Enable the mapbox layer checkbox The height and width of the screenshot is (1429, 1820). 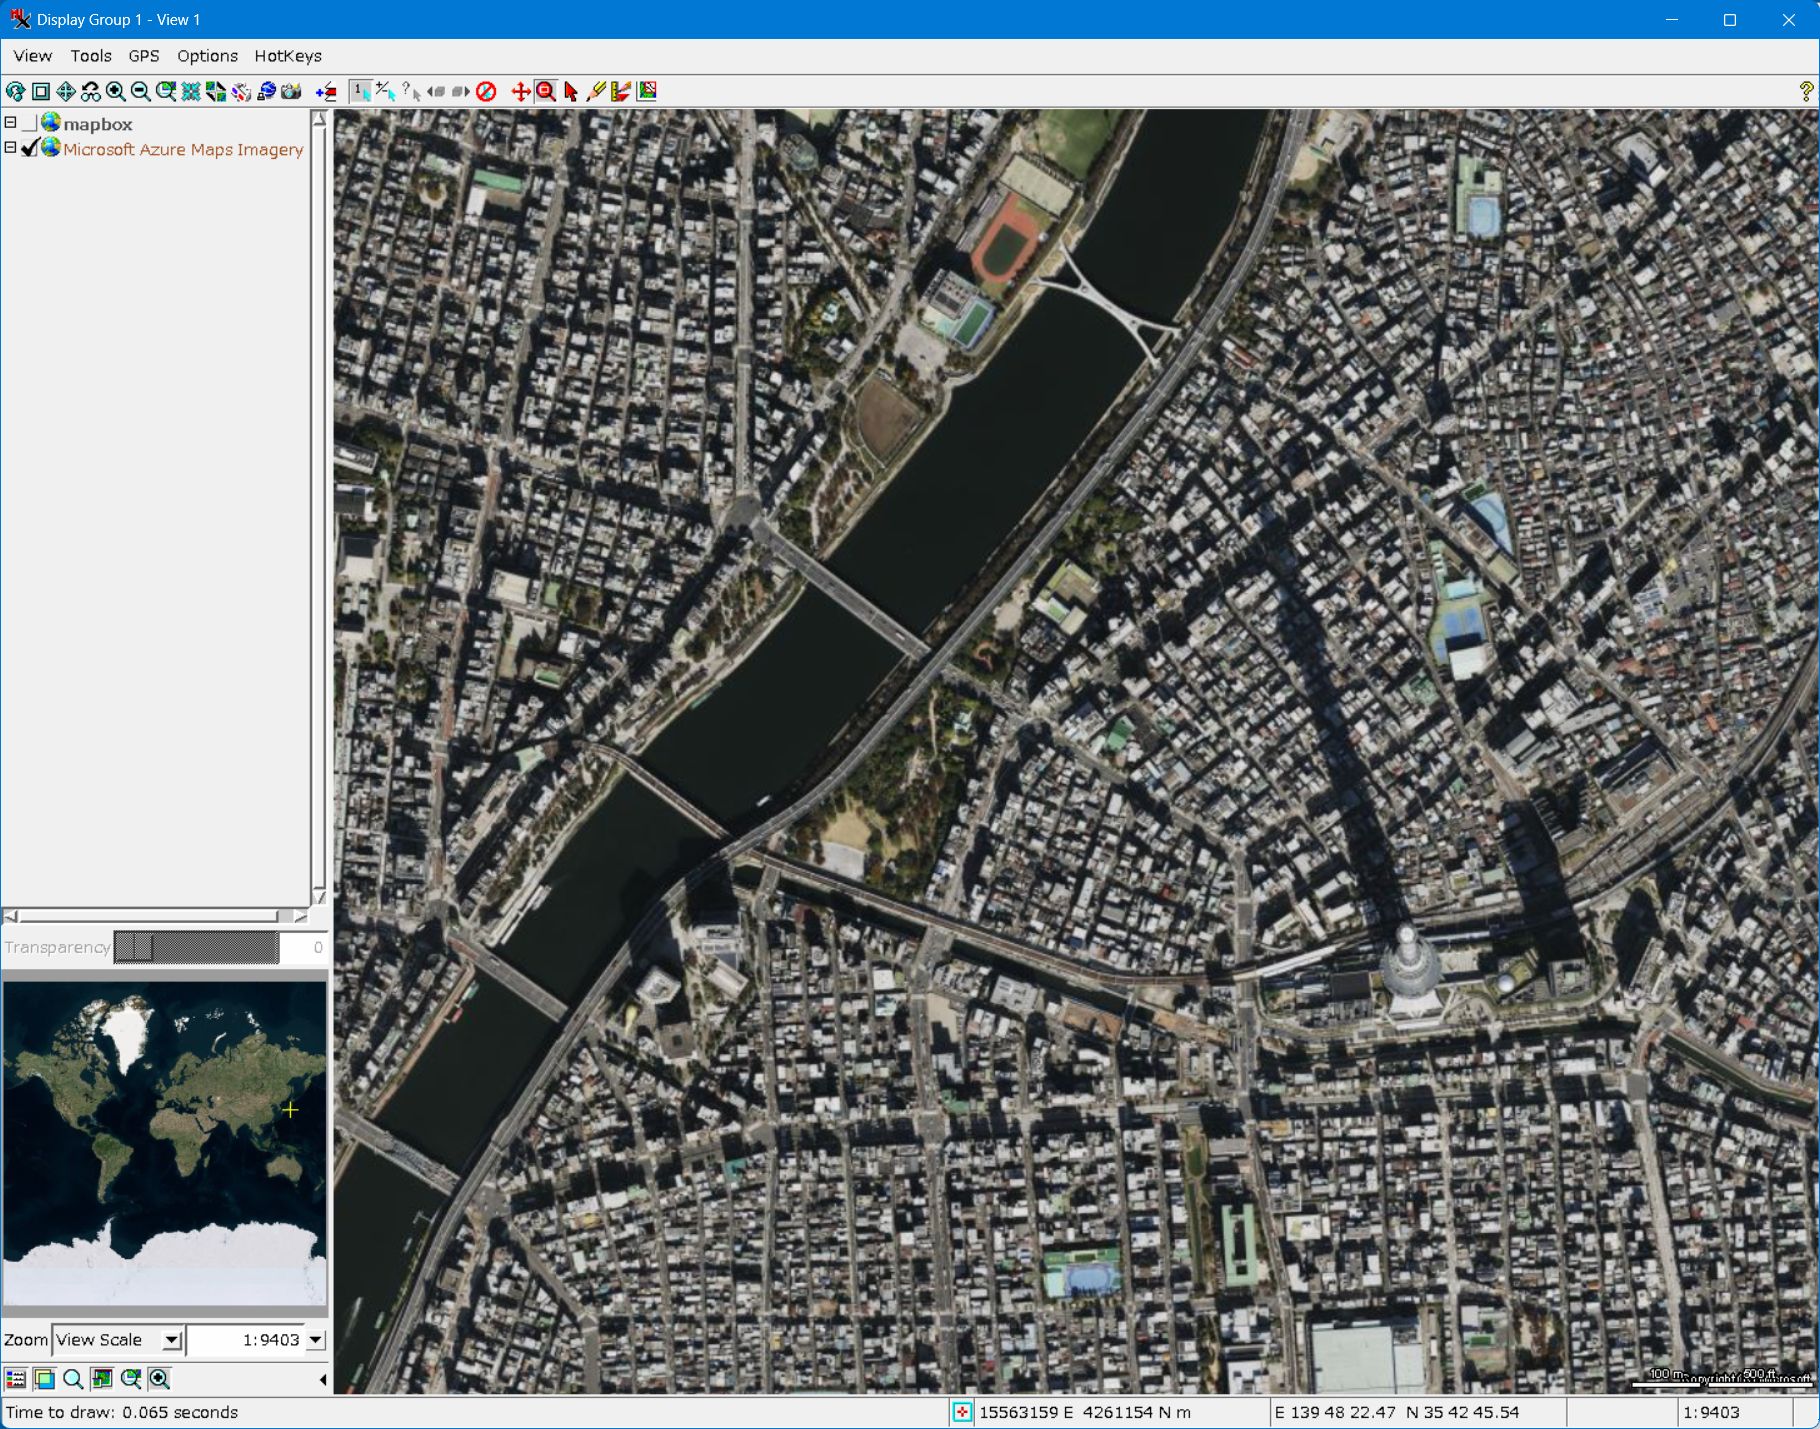click(30, 124)
